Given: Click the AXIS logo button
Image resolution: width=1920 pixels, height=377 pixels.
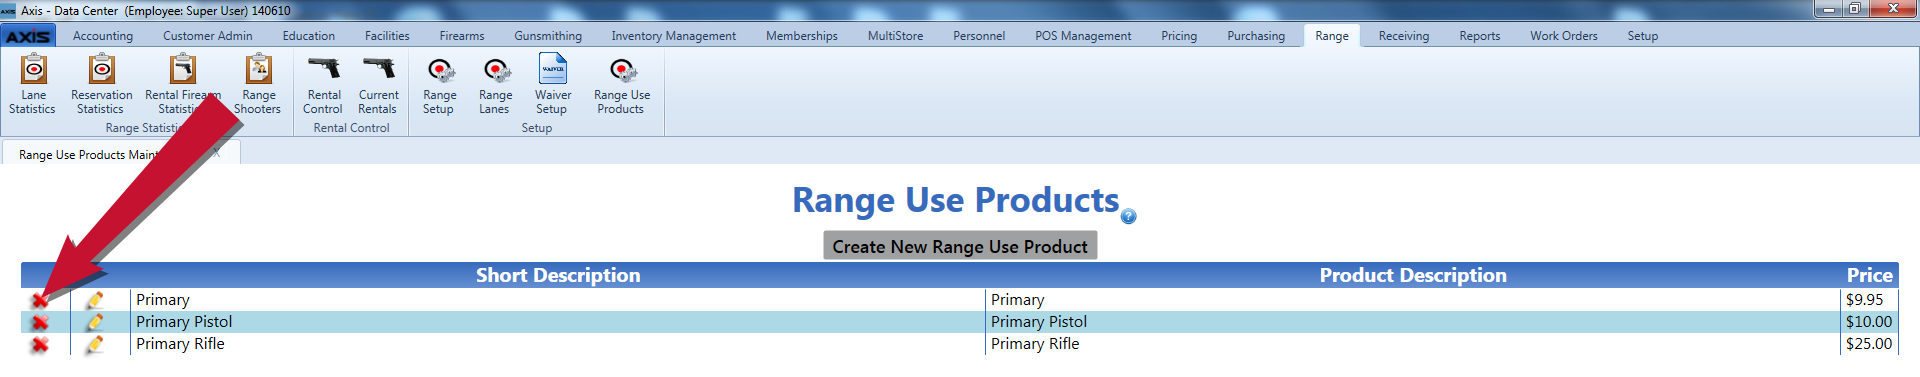Looking at the screenshot, I should 28,36.
